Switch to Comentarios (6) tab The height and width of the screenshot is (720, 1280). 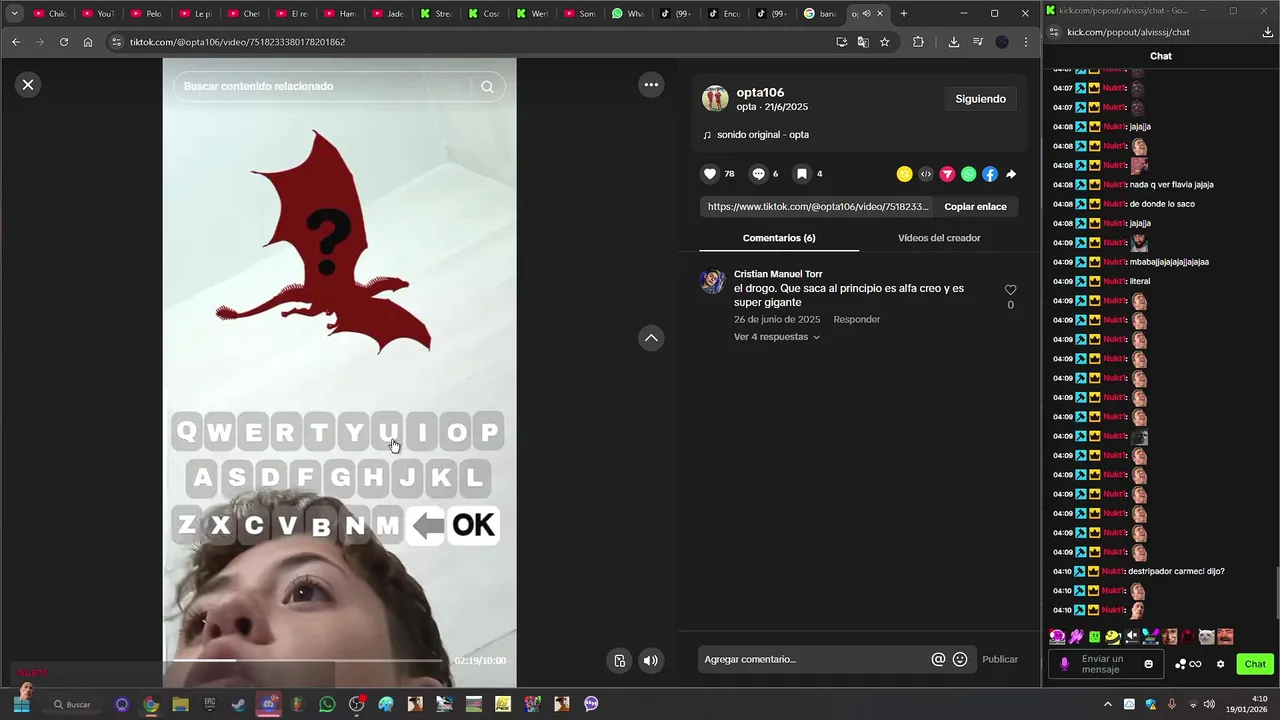[779, 238]
